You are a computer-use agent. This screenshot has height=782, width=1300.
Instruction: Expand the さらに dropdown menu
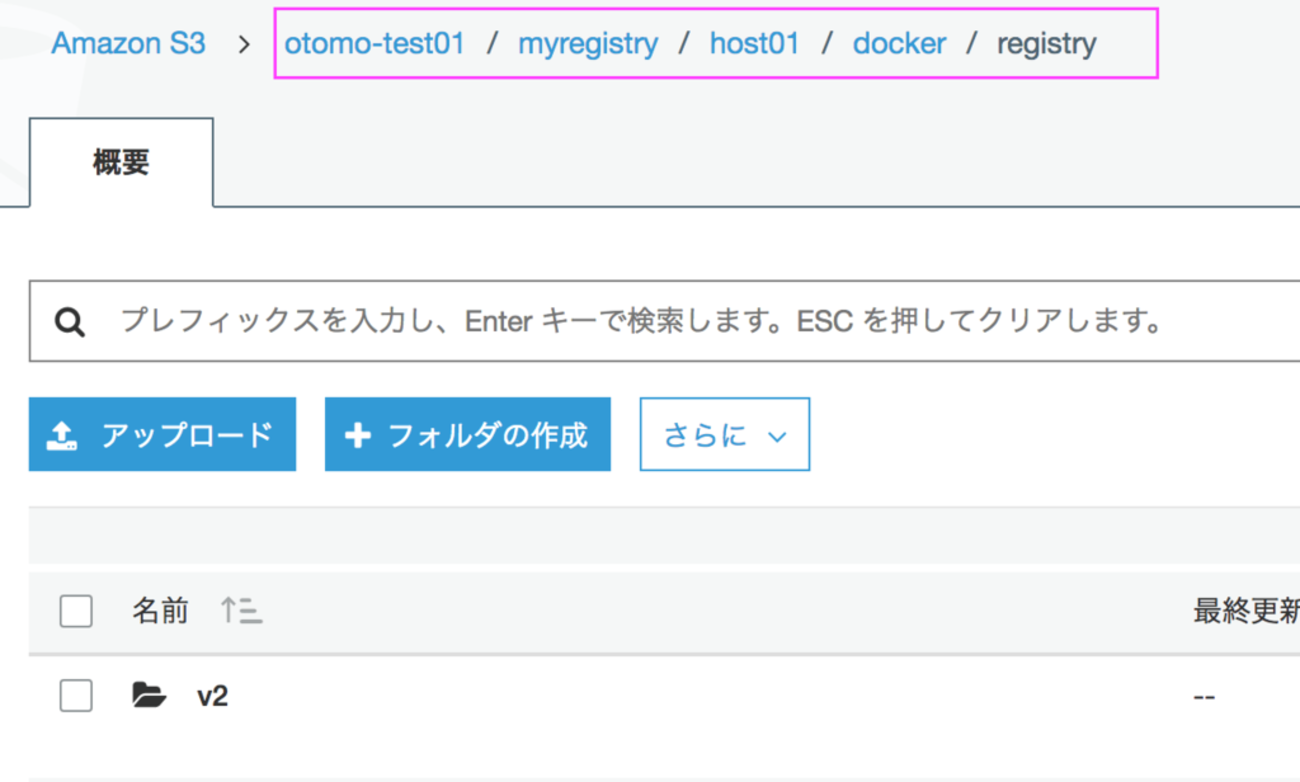725,434
